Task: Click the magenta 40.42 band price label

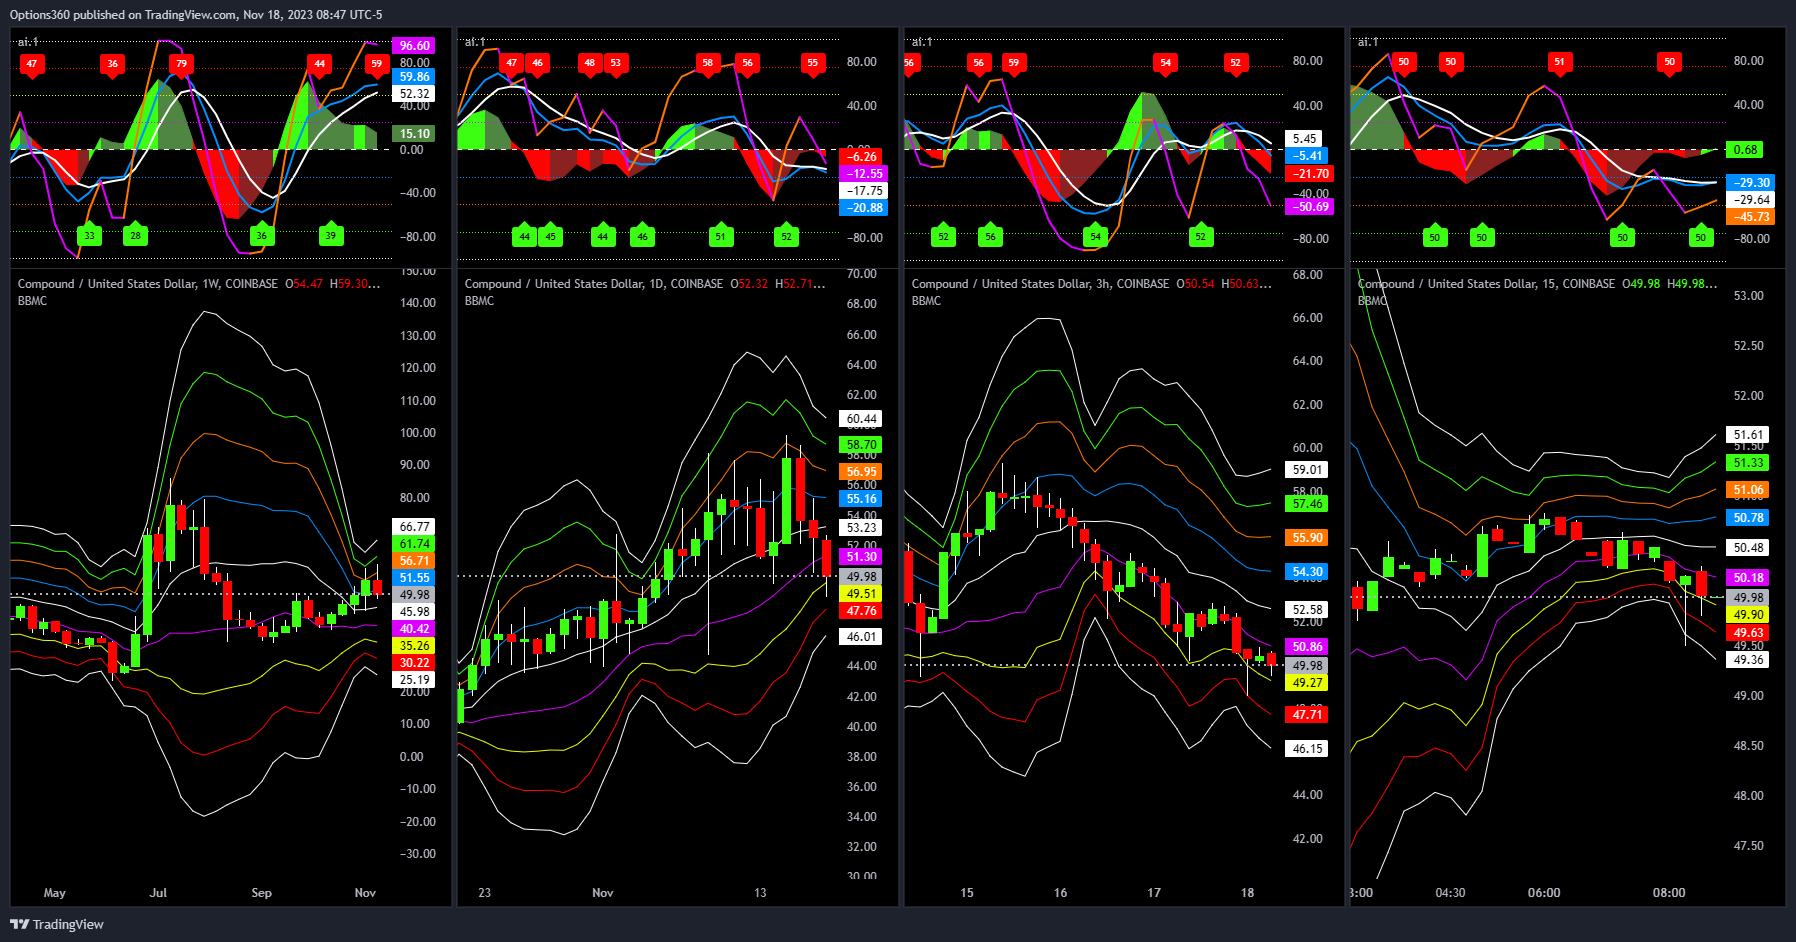Action: pos(415,629)
